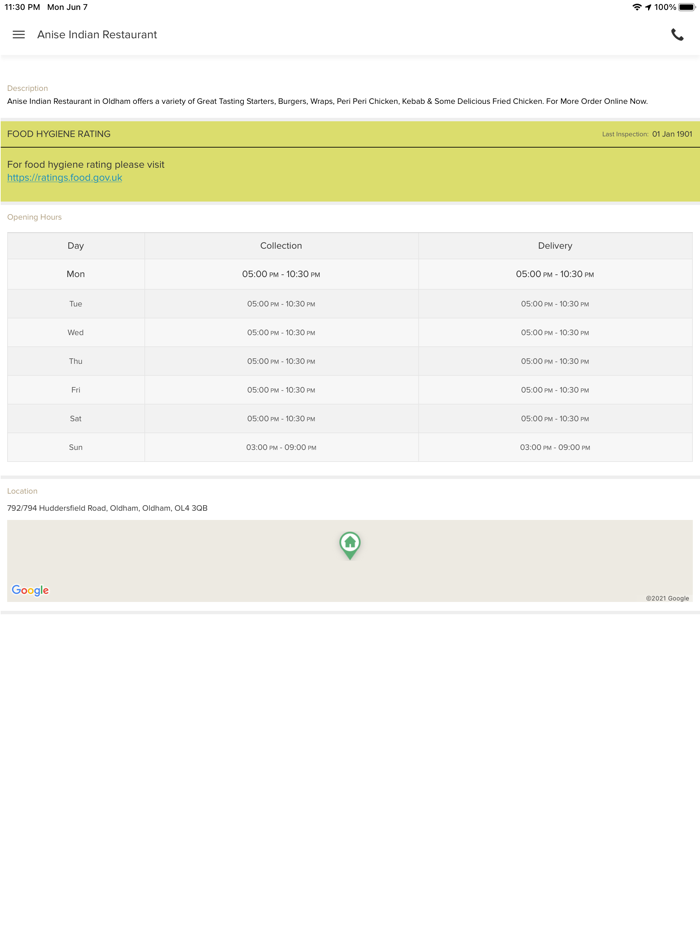Select the Fri row day cell
This screenshot has height=934, width=700.
76,390
